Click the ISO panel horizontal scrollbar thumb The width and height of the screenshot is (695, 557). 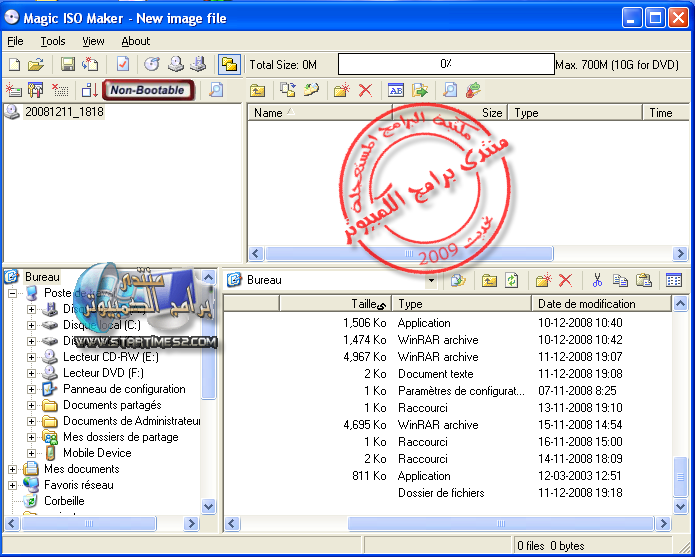click(x=409, y=253)
